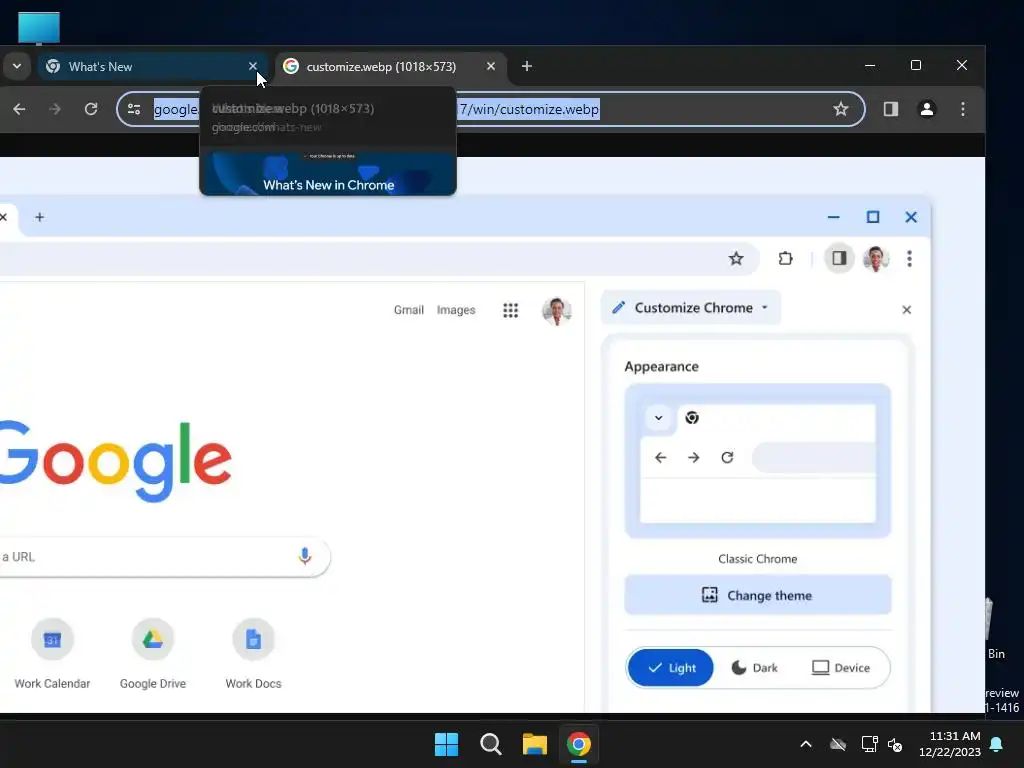The width and height of the screenshot is (1024, 768).
Task: Close the customize.webp tab
Action: coord(491,66)
